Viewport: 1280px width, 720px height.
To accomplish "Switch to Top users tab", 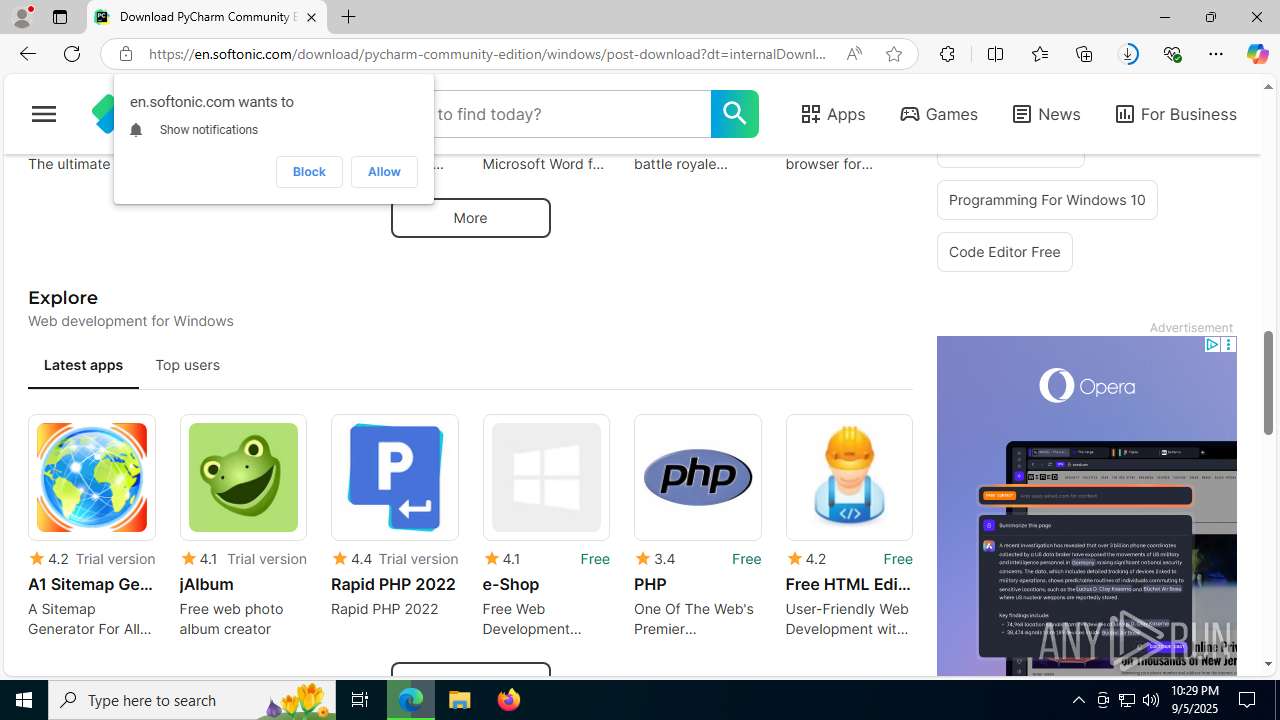I will [187, 365].
